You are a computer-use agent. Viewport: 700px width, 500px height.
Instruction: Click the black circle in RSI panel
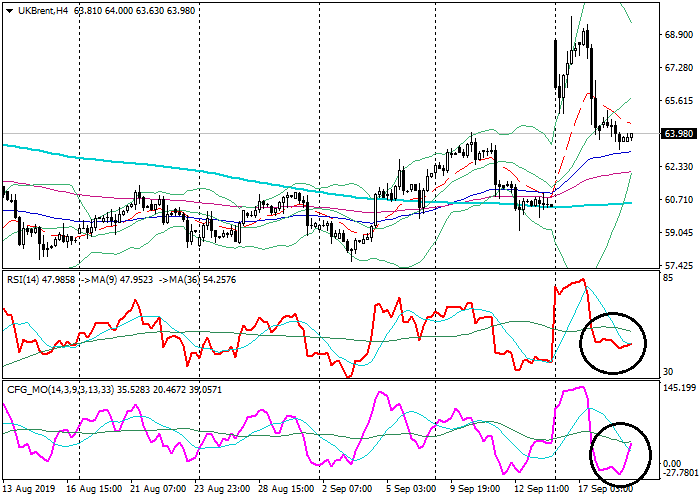tap(614, 340)
